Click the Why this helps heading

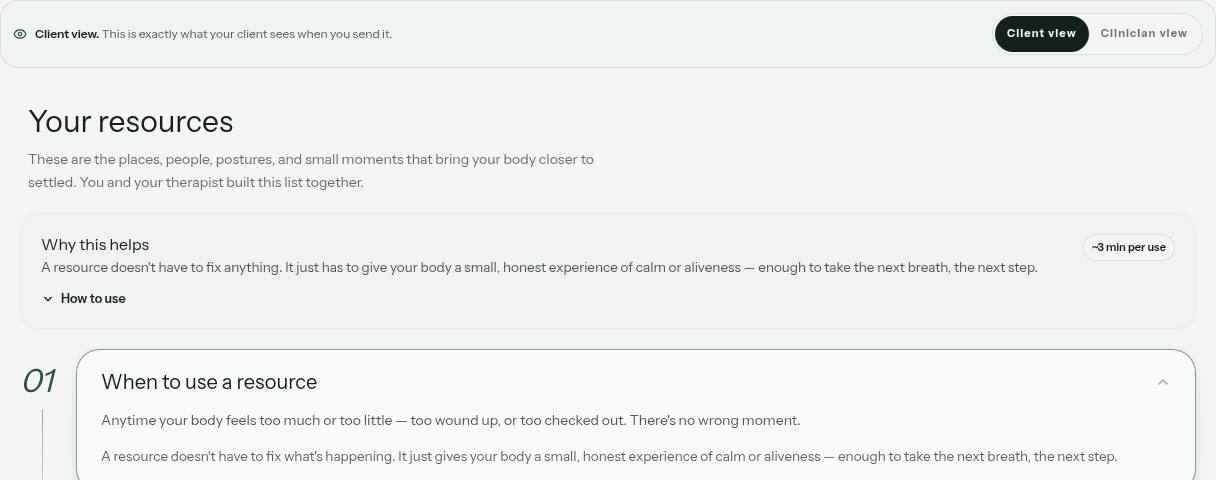pyautogui.click(x=95, y=245)
